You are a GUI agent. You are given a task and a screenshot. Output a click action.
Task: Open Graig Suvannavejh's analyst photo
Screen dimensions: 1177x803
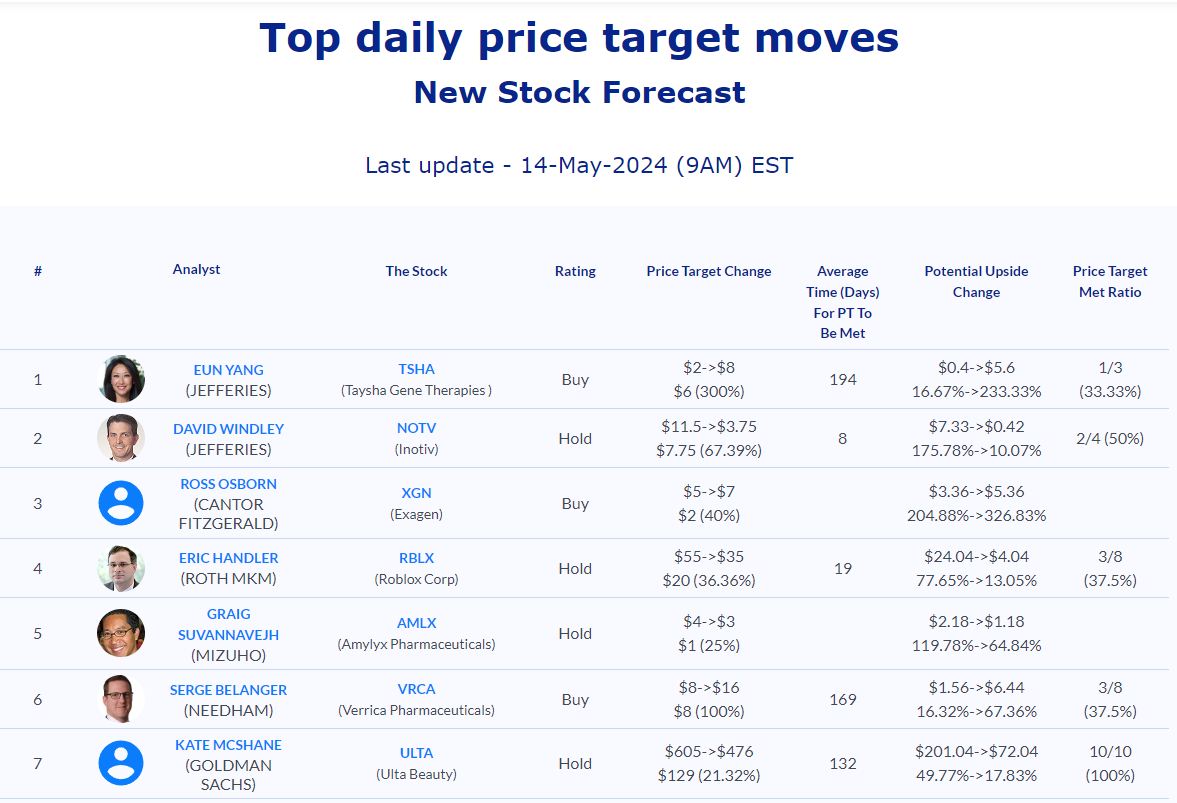coord(121,633)
